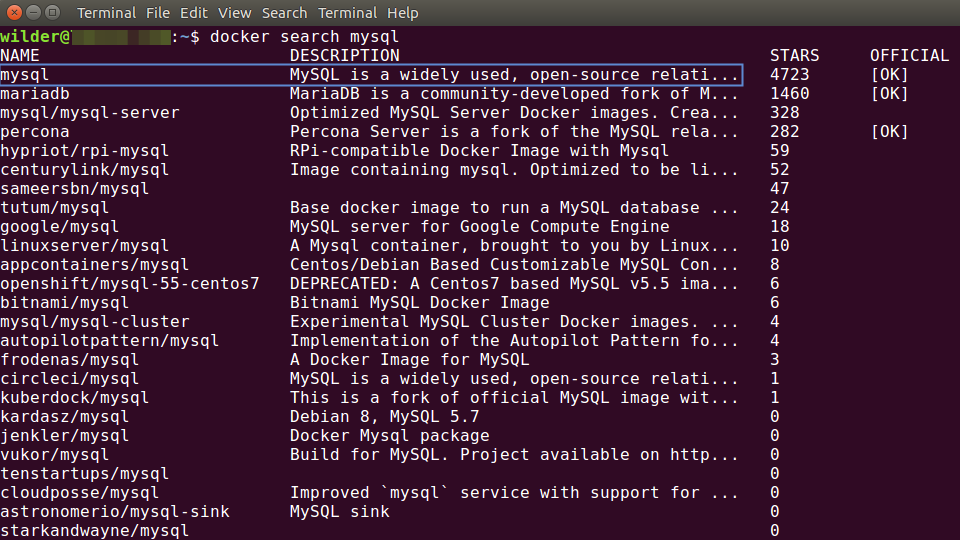The image size is (960, 540).
Task: Open the Terminal application menu
Action: coord(106,13)
